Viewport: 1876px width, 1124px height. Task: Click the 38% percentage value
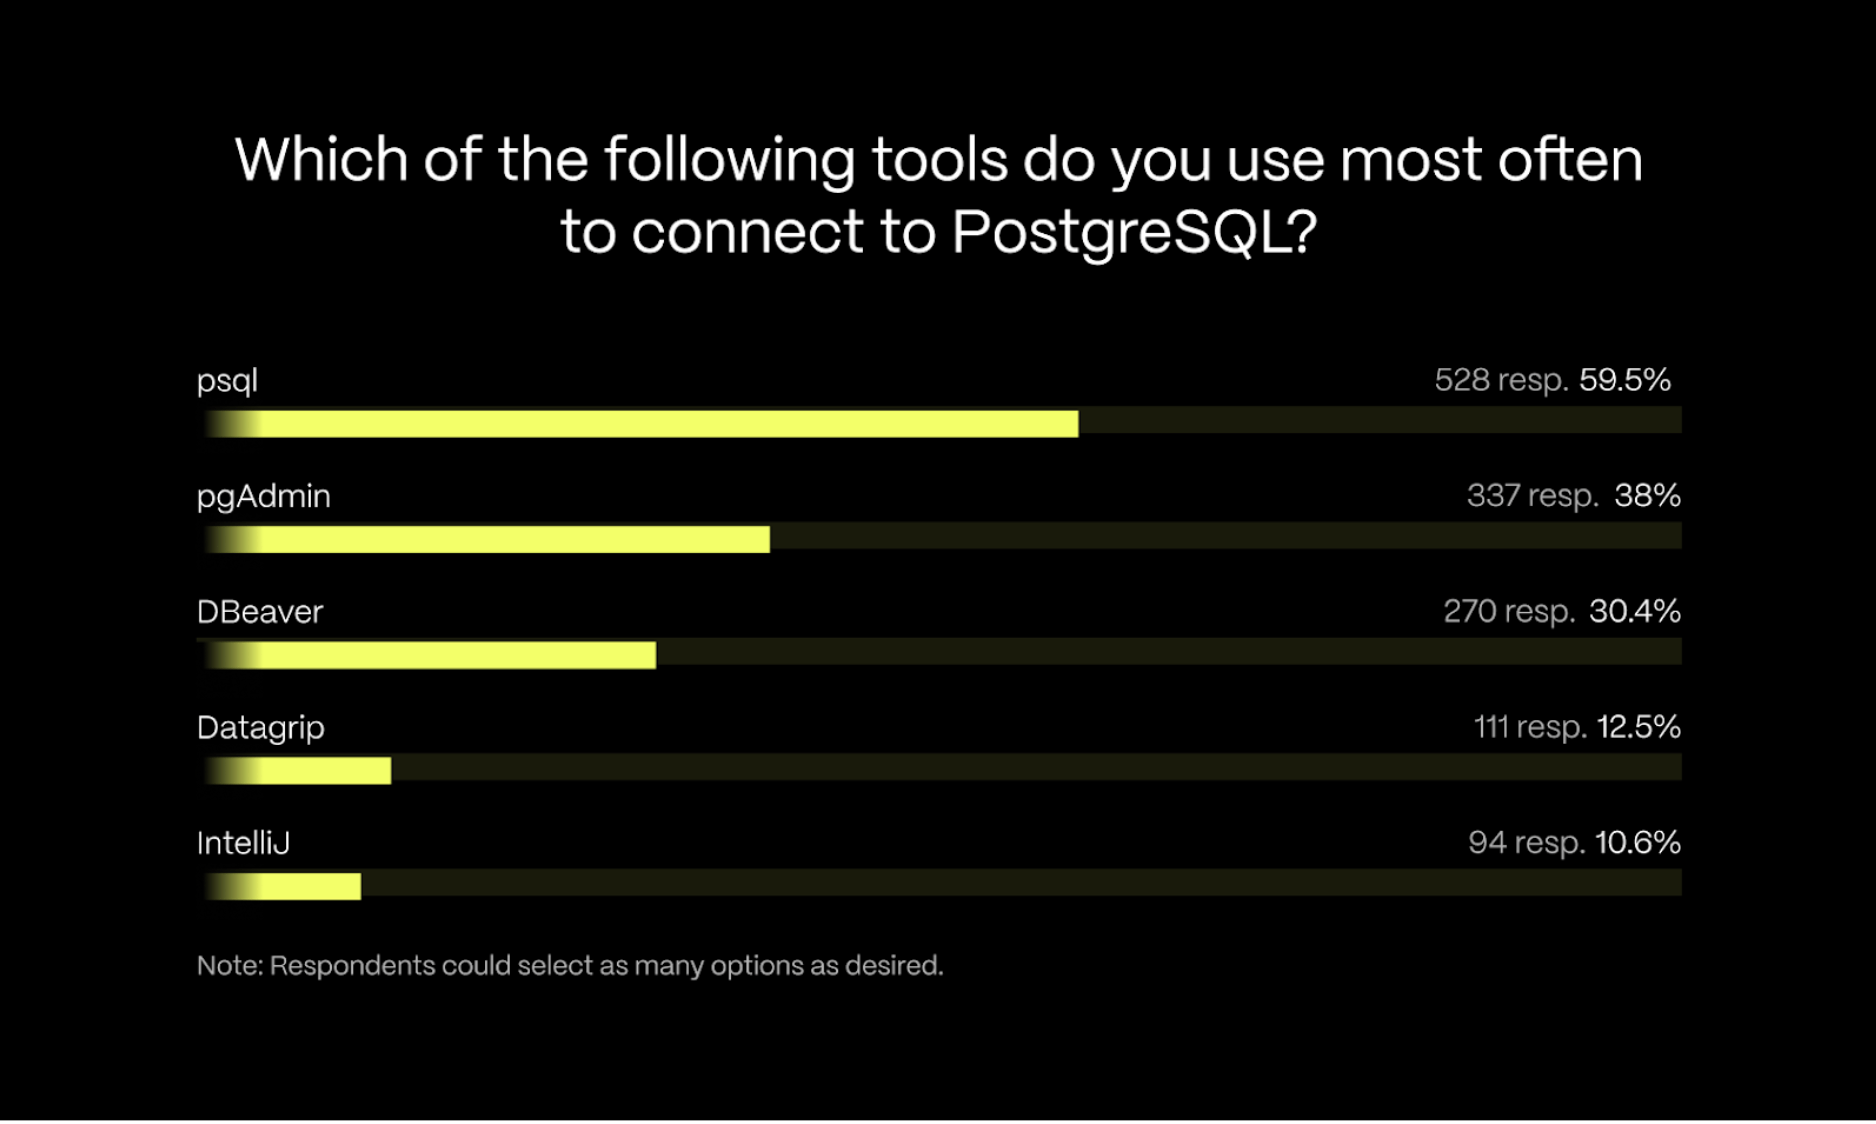[x=1647, y=495]
